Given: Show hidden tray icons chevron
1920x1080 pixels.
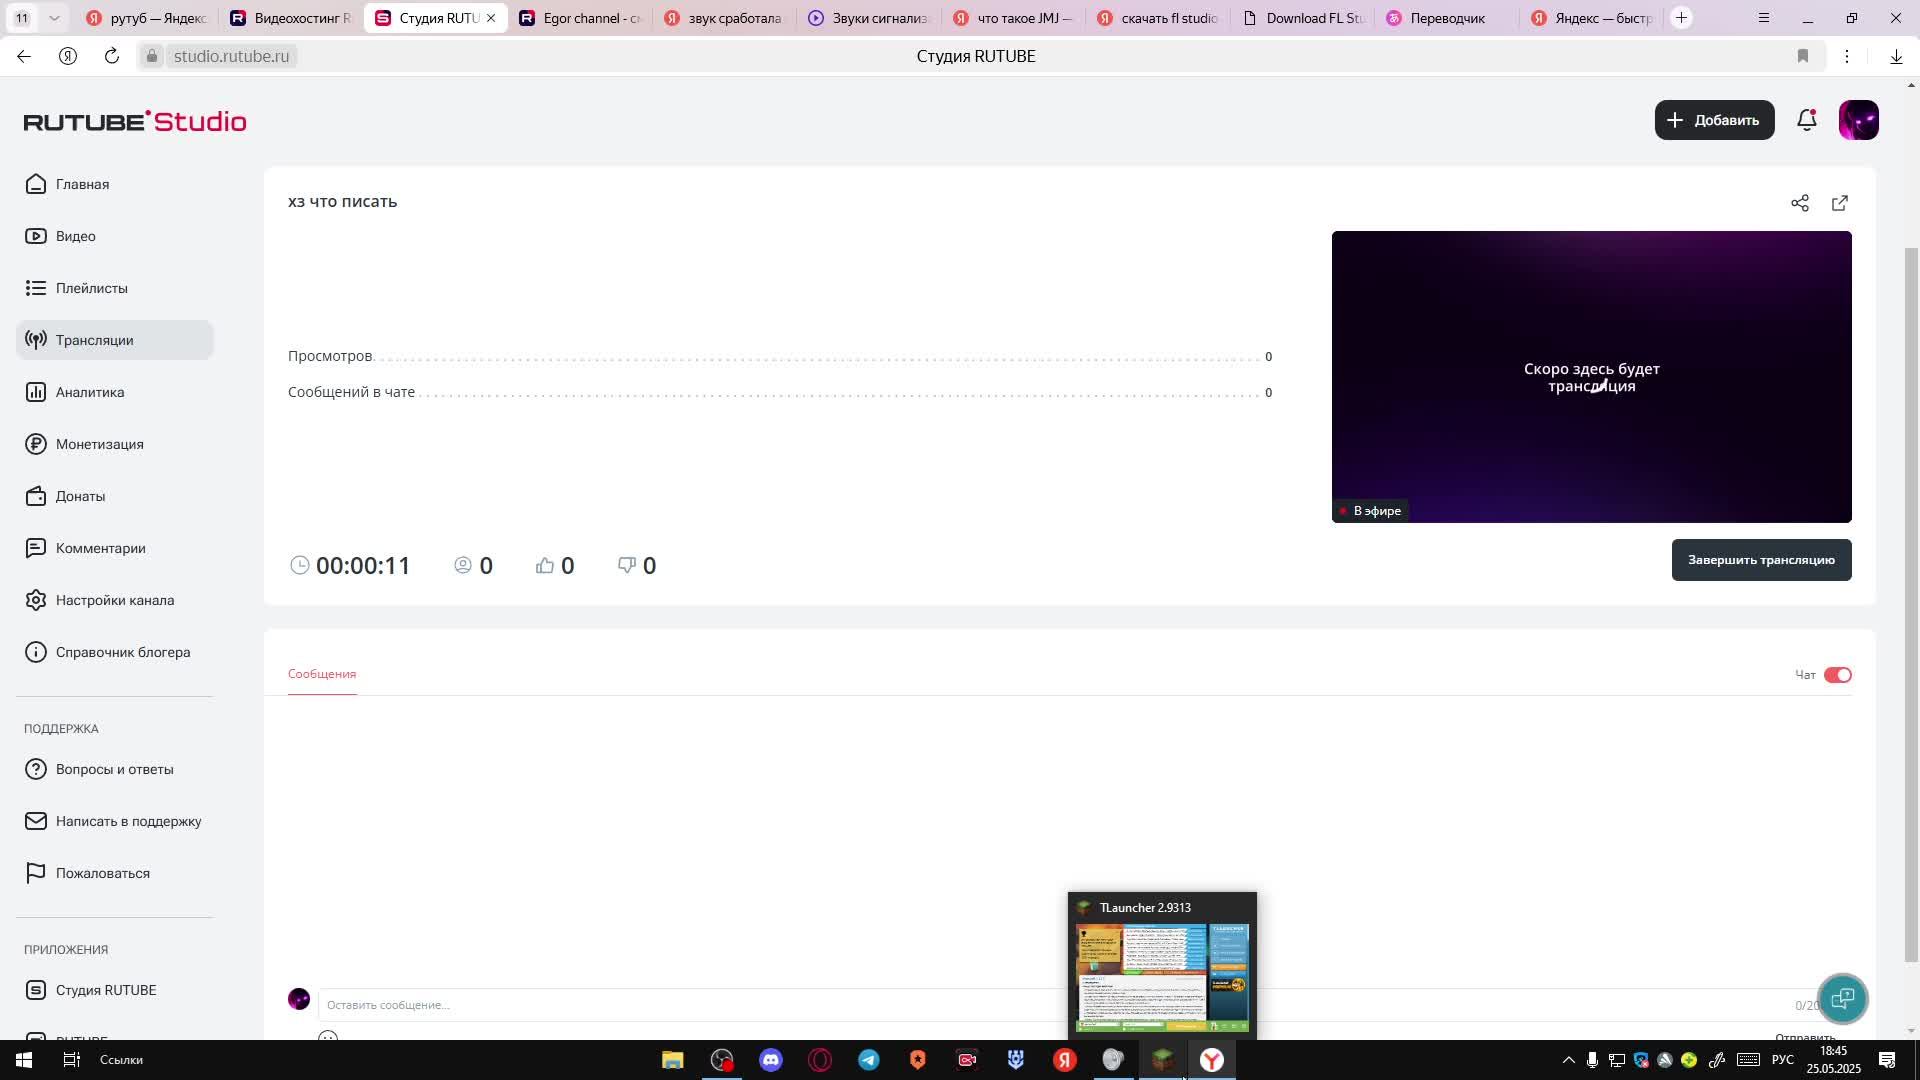Looking at the screenshot, I should pos(1568,1060).
